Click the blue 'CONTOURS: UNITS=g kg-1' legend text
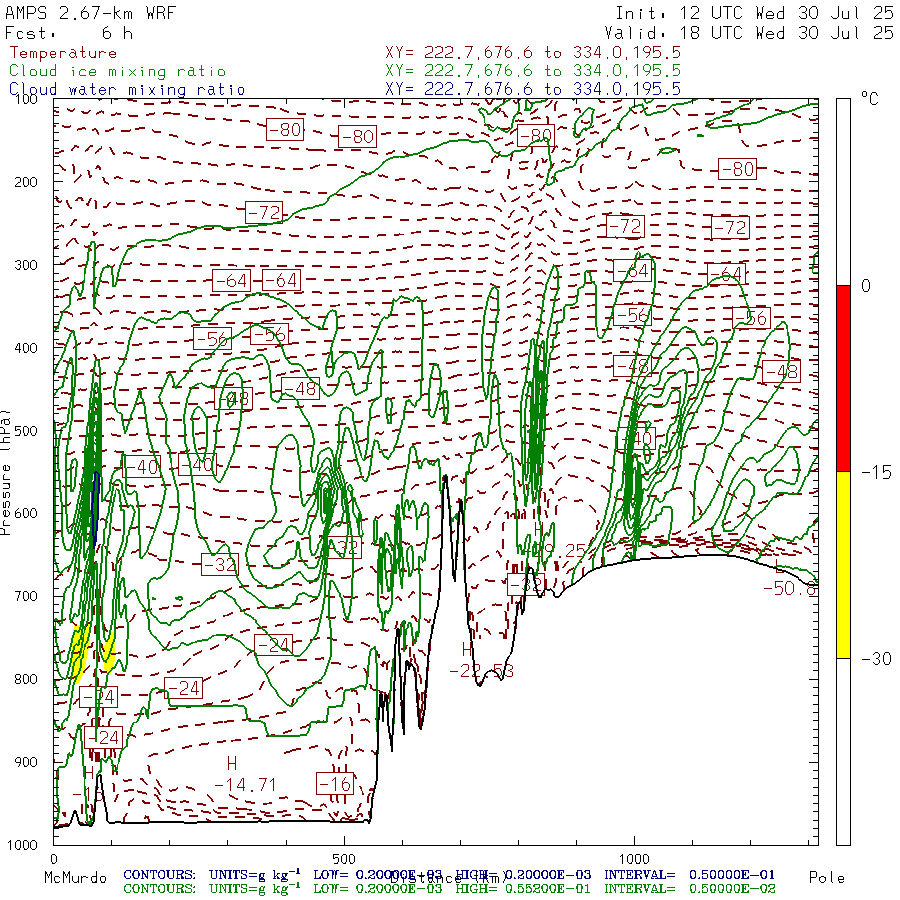The height and width of the screenshot is (900, 900). pyautogui.click(x=212, y=875)
